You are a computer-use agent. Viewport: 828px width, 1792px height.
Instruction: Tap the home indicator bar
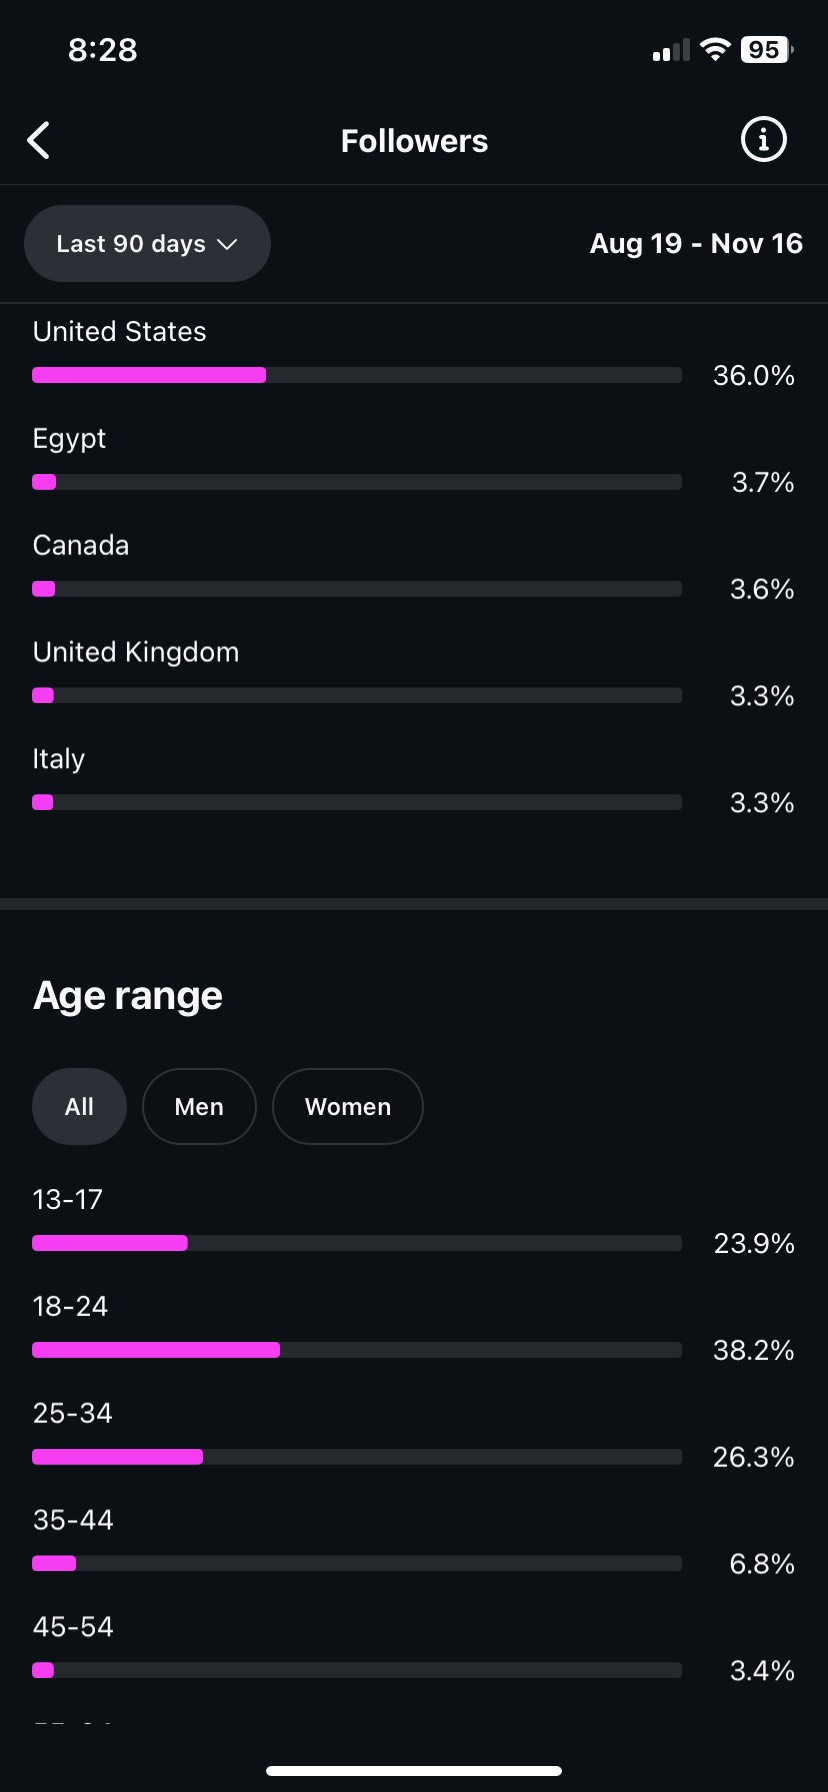[414, 1771]
